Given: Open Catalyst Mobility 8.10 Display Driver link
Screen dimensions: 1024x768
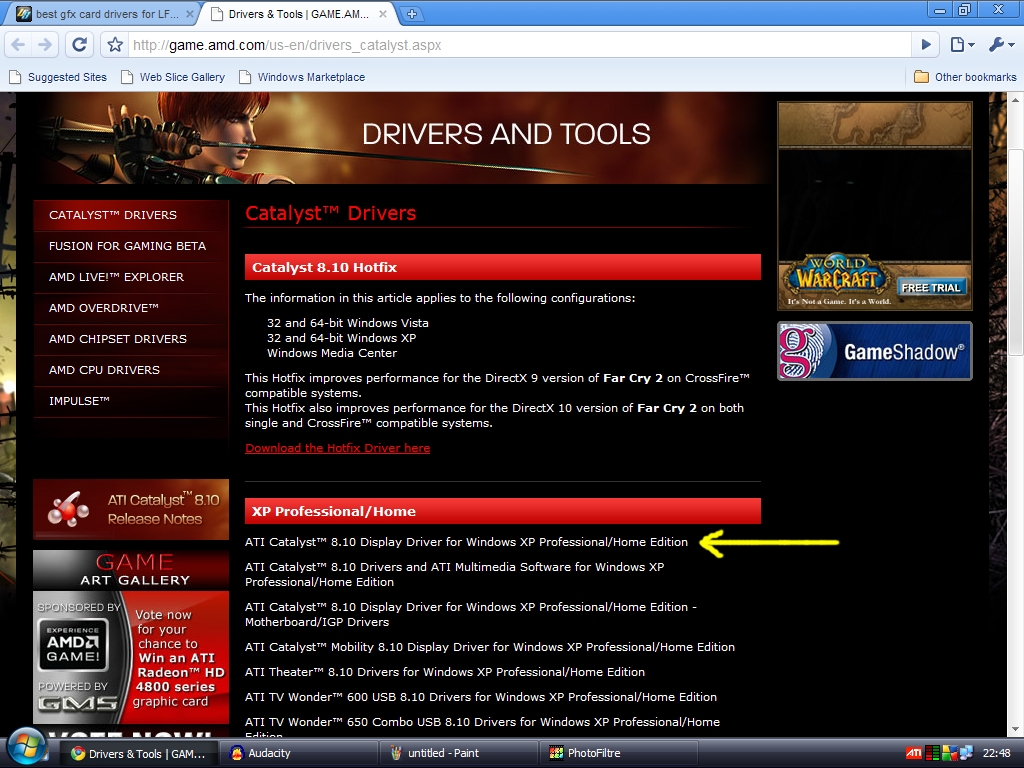Looking at the screenshot, I should [490, 647].
